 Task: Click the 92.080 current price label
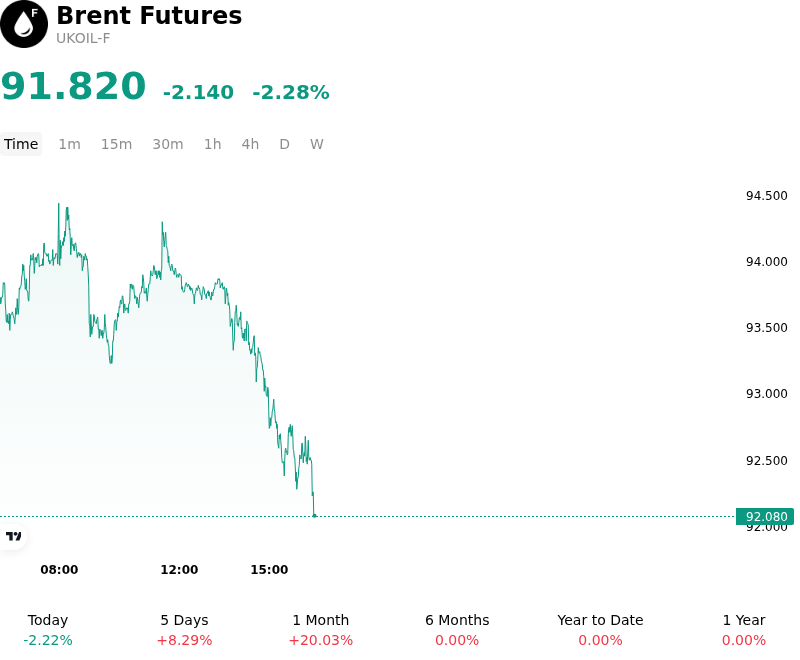click(x=765, y=516)
